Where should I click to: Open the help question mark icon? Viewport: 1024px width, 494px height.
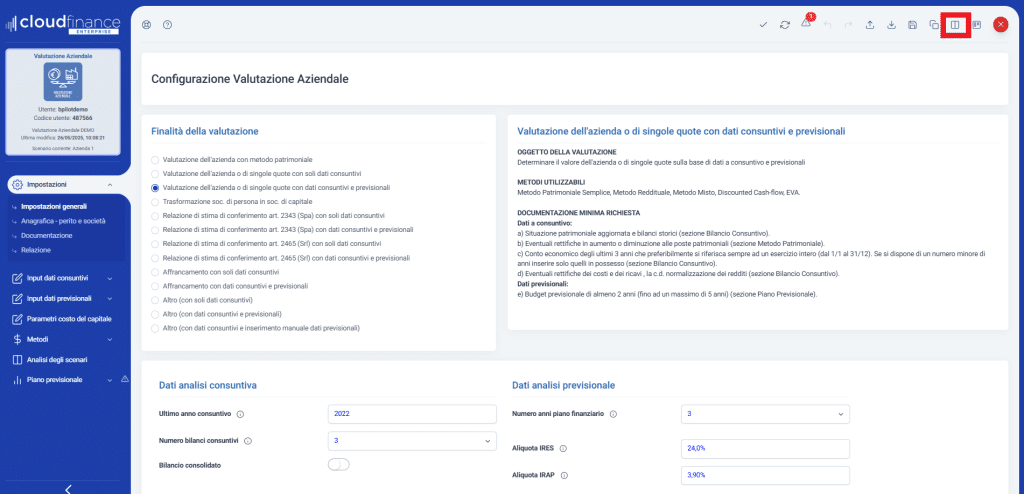point(167,25)
